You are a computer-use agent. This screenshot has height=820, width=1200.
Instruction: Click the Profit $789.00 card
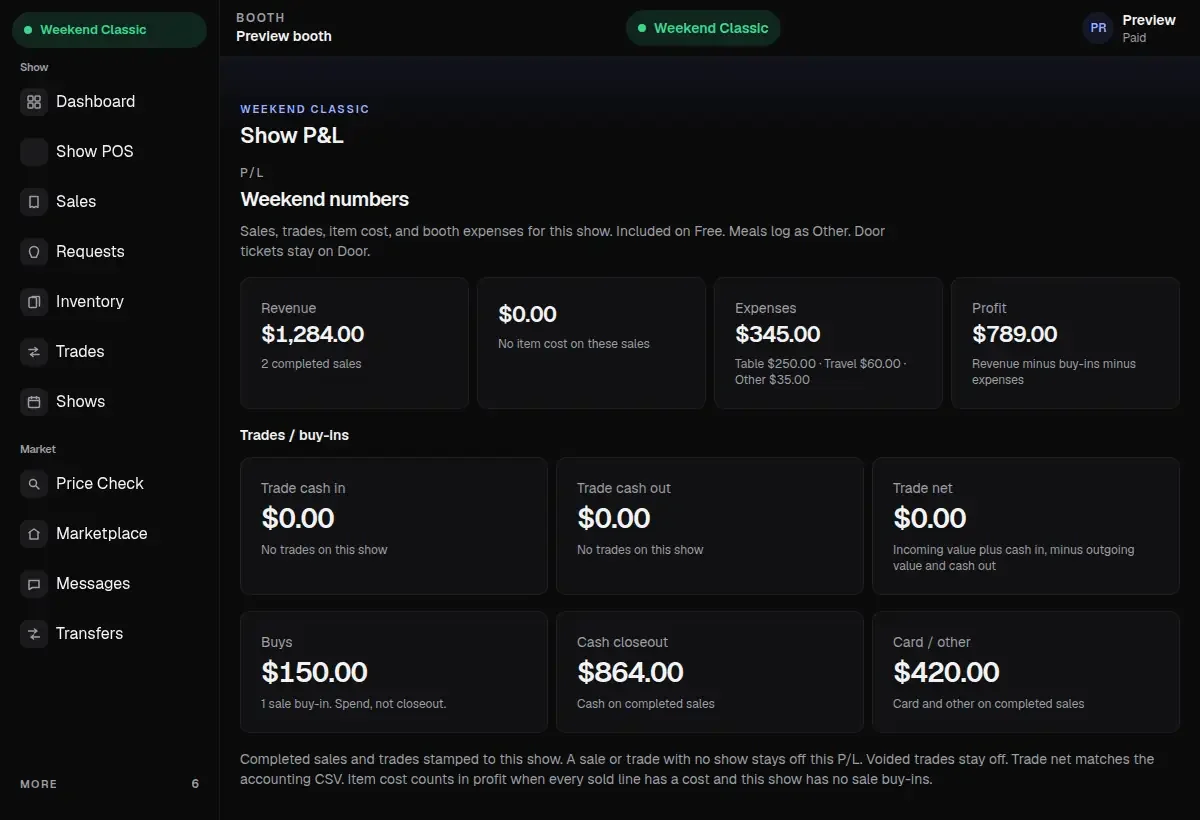[1065, 343]
